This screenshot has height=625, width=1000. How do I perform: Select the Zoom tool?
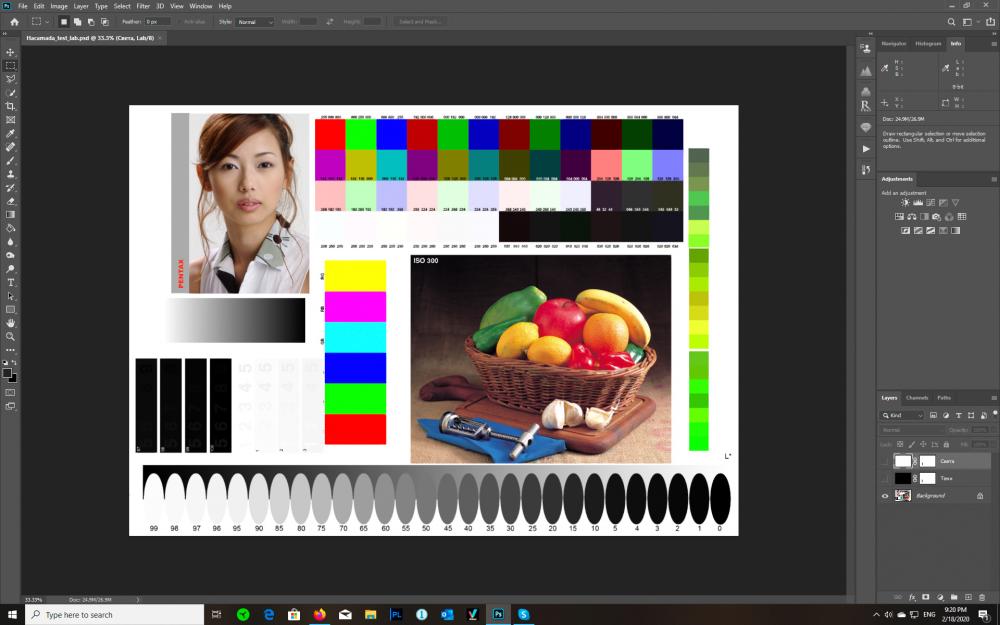click(10, 336)
